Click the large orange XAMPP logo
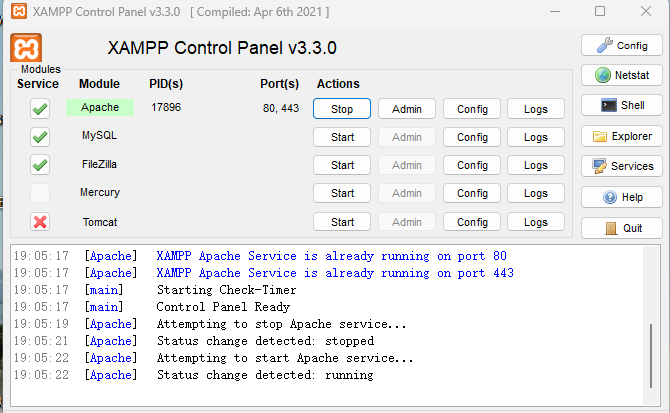This screenshot has width=670, height=413. pyautogui.click(x=26, y=48)
